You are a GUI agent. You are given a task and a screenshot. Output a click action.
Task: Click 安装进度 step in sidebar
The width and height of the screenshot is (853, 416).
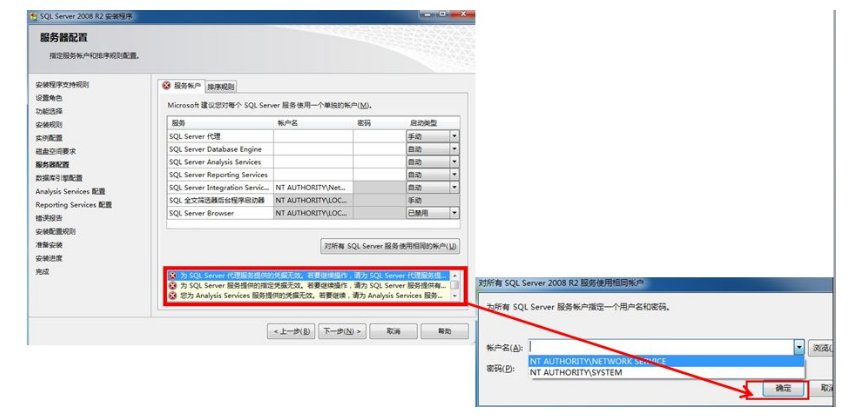coord(49,258)
